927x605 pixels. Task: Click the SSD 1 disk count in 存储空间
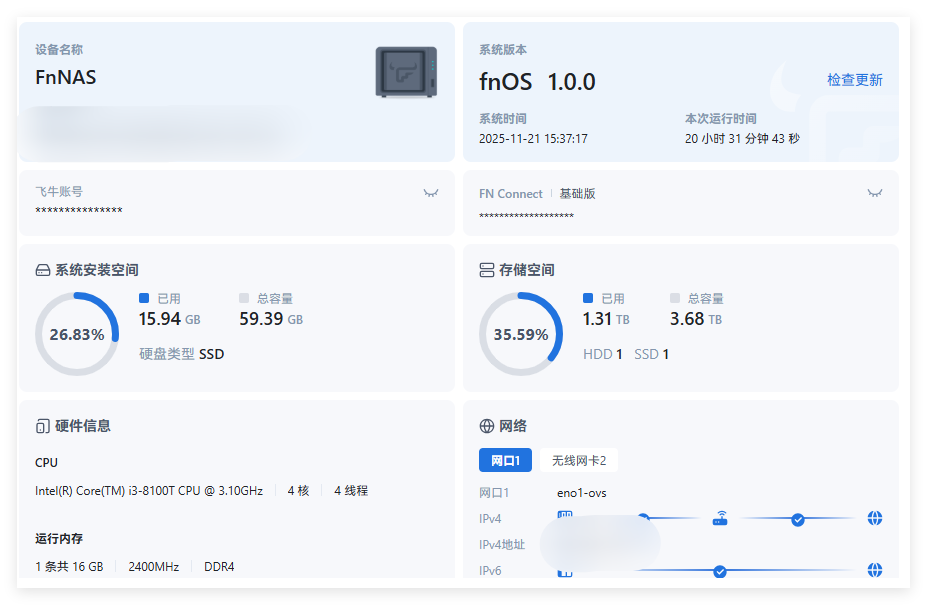[652, 354]
